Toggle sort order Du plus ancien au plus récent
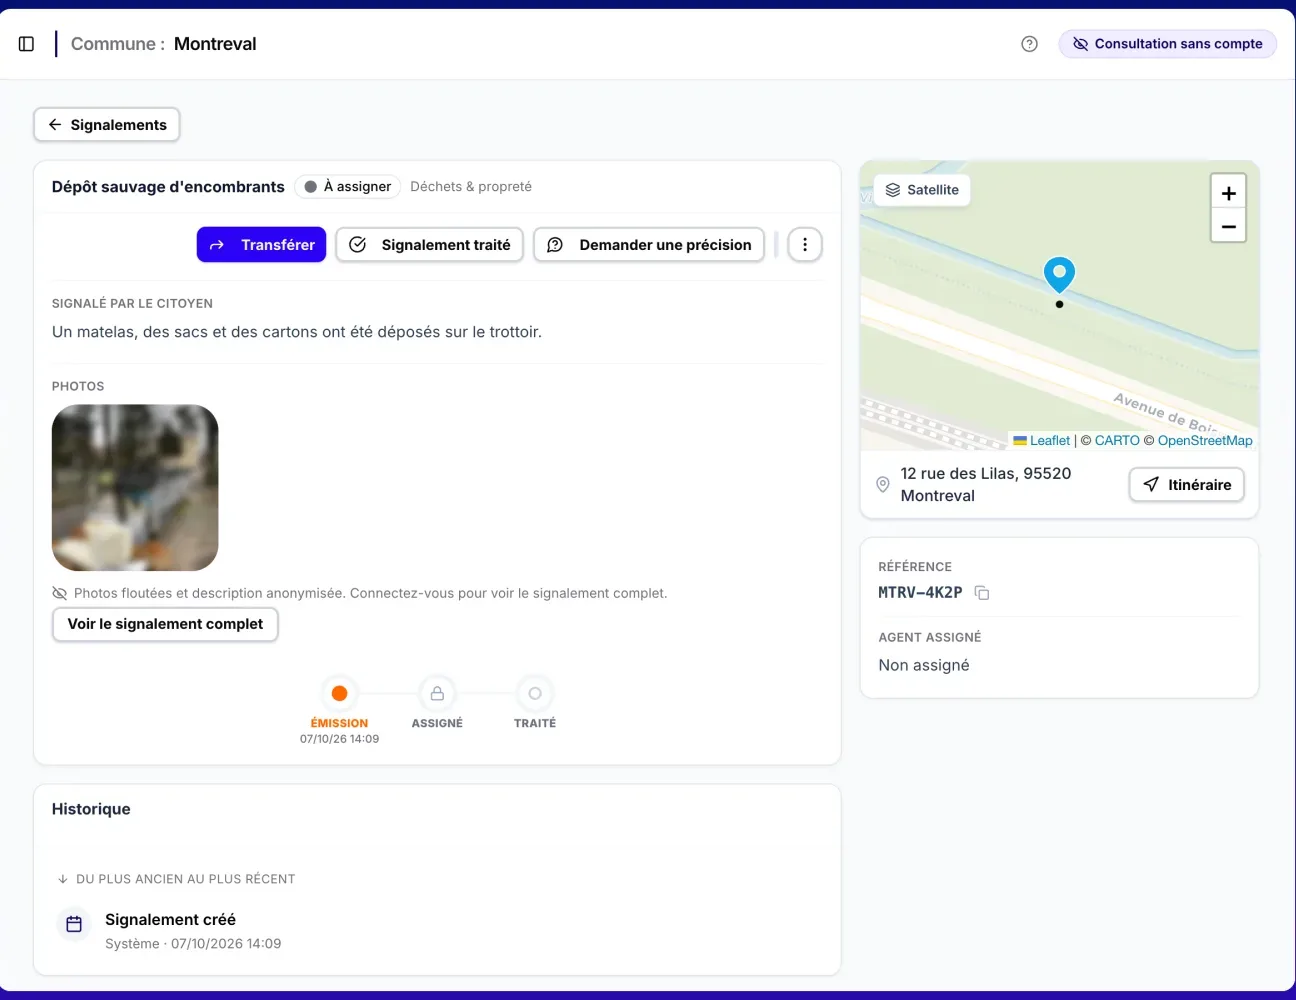 (x=176, y=879)
